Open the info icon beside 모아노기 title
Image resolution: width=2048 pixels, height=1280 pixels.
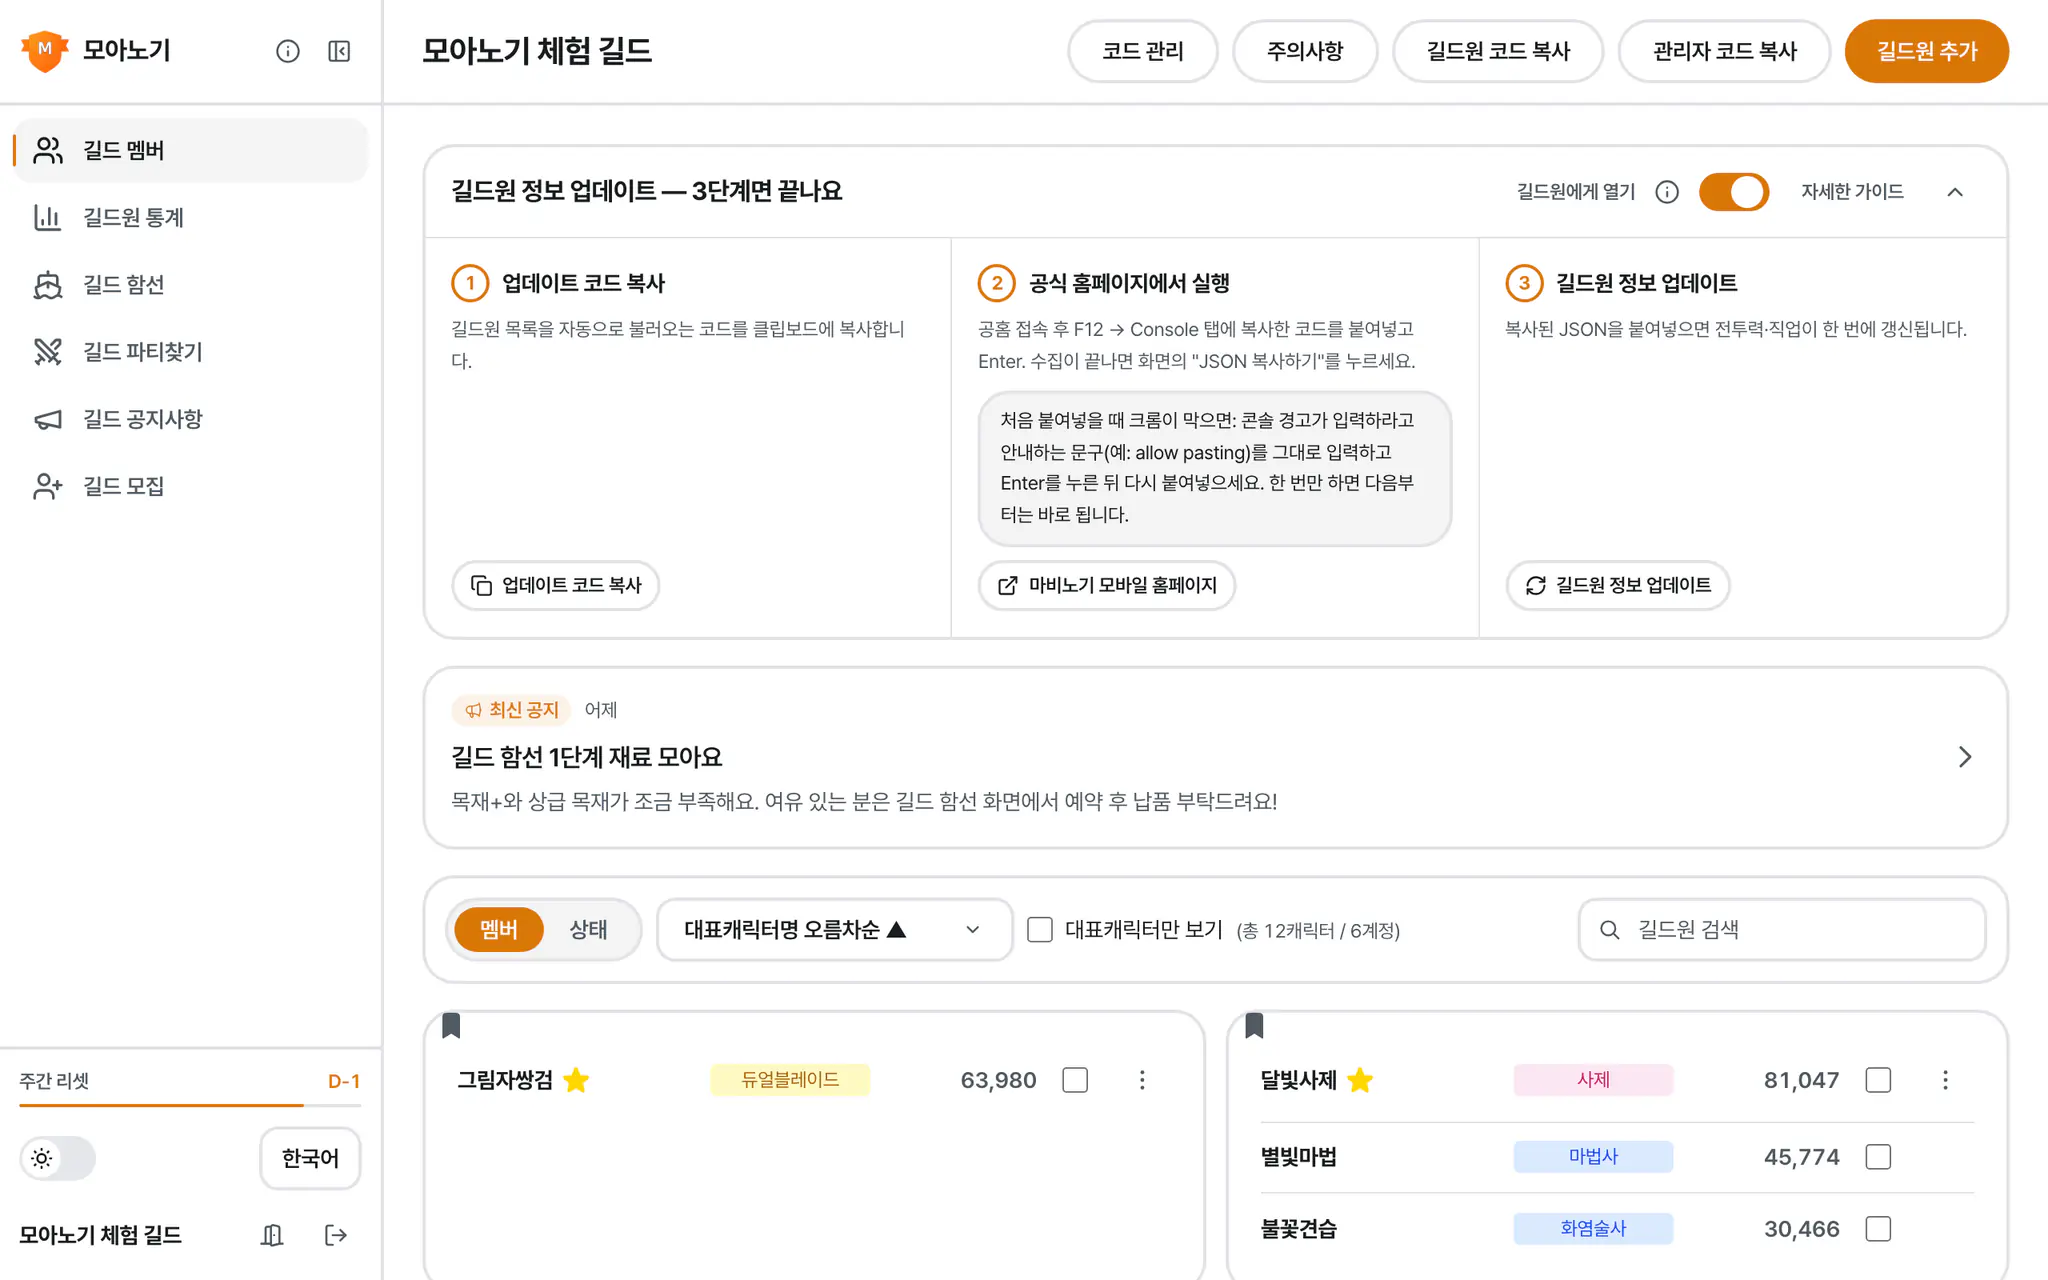click(288, 51)
